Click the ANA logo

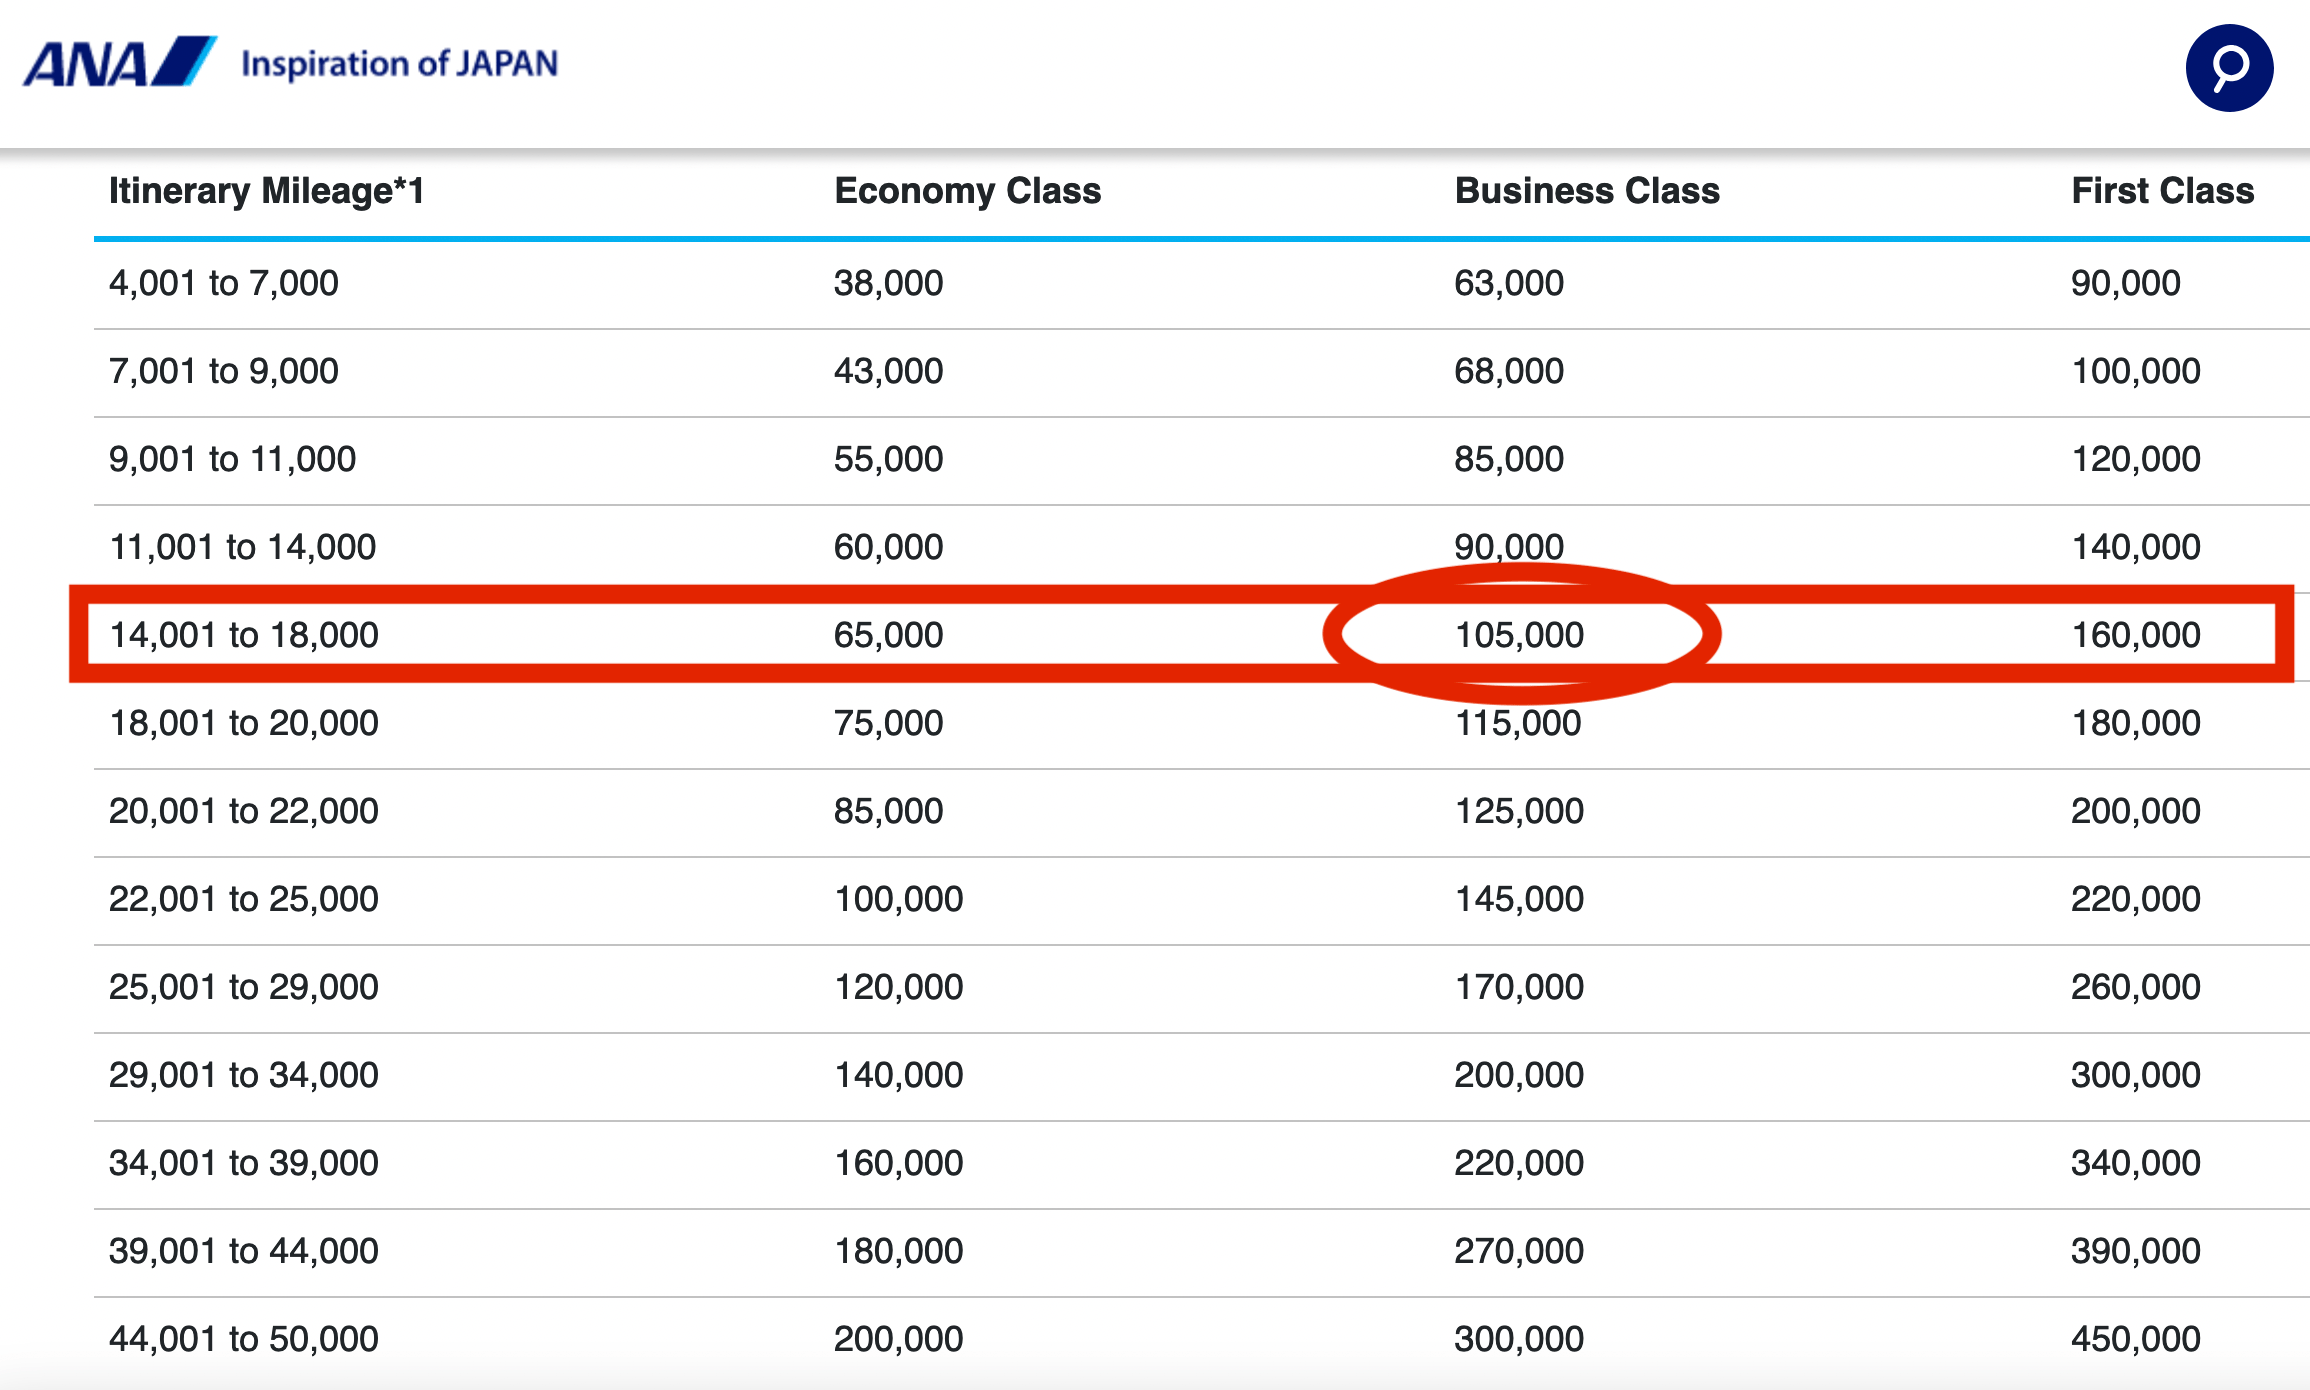120,62
